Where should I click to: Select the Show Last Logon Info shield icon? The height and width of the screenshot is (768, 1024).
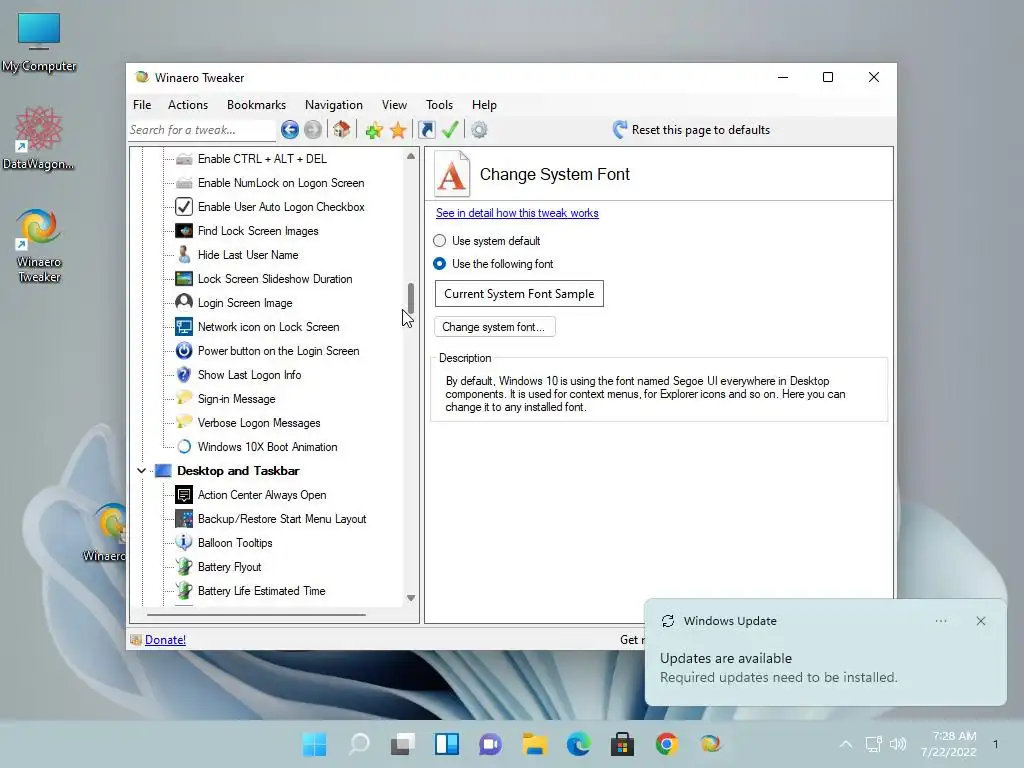pyautogui.click(x=184, y=375)
